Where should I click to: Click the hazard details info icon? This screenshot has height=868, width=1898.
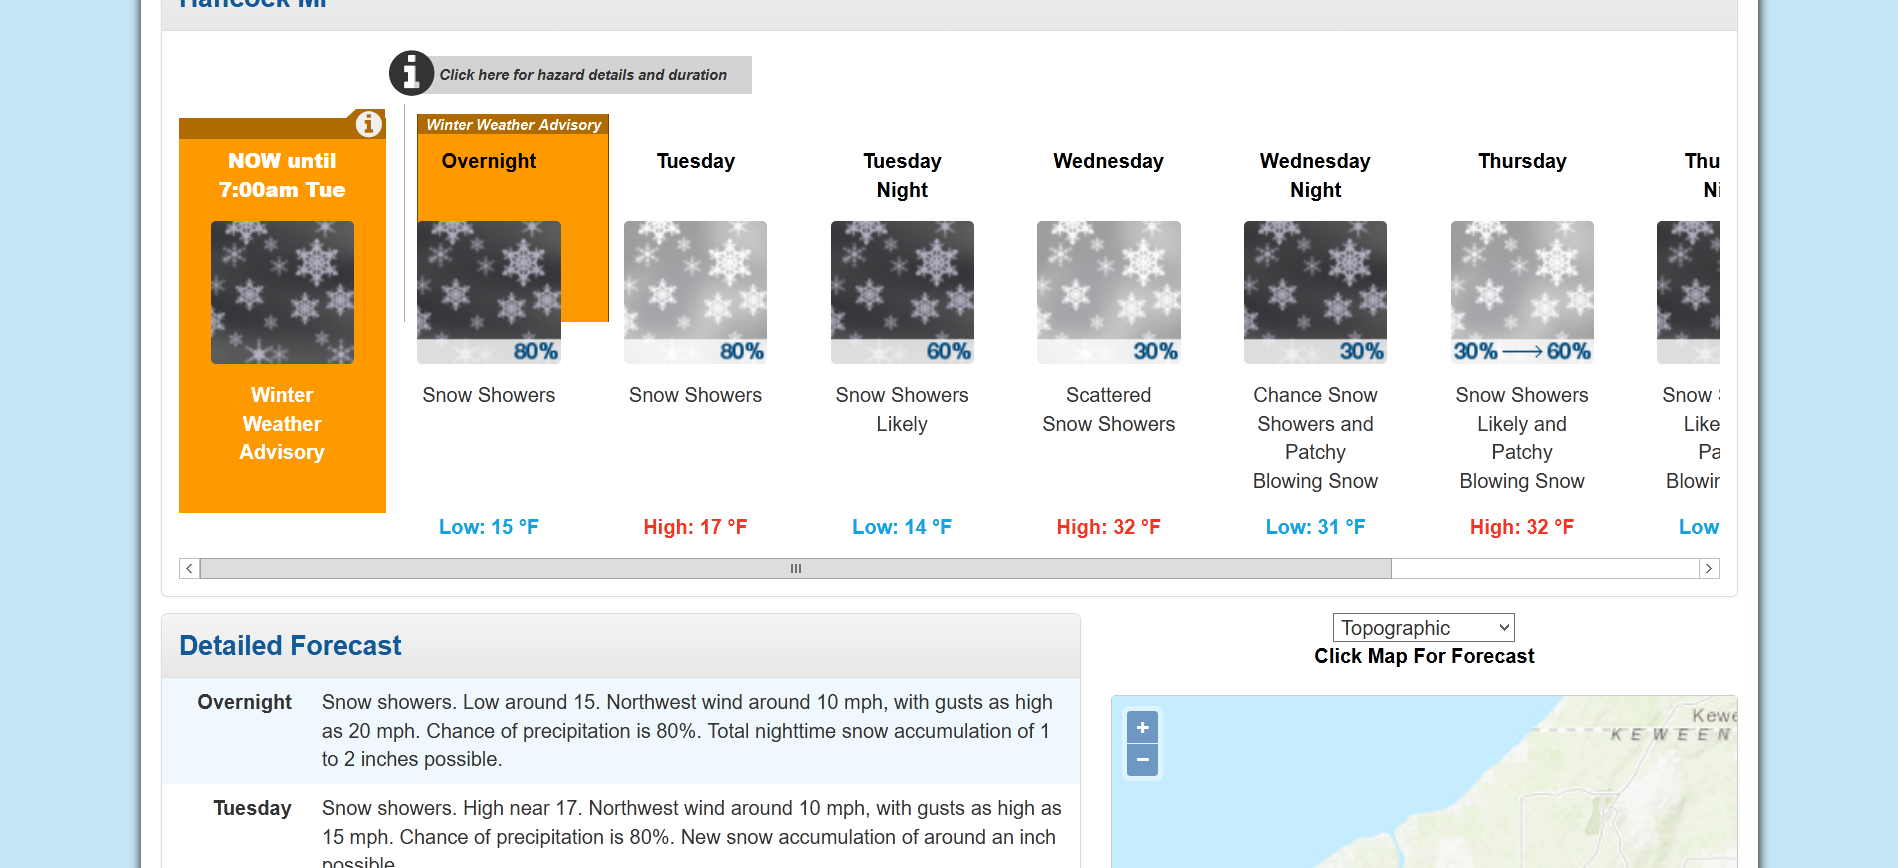point(410,72)
